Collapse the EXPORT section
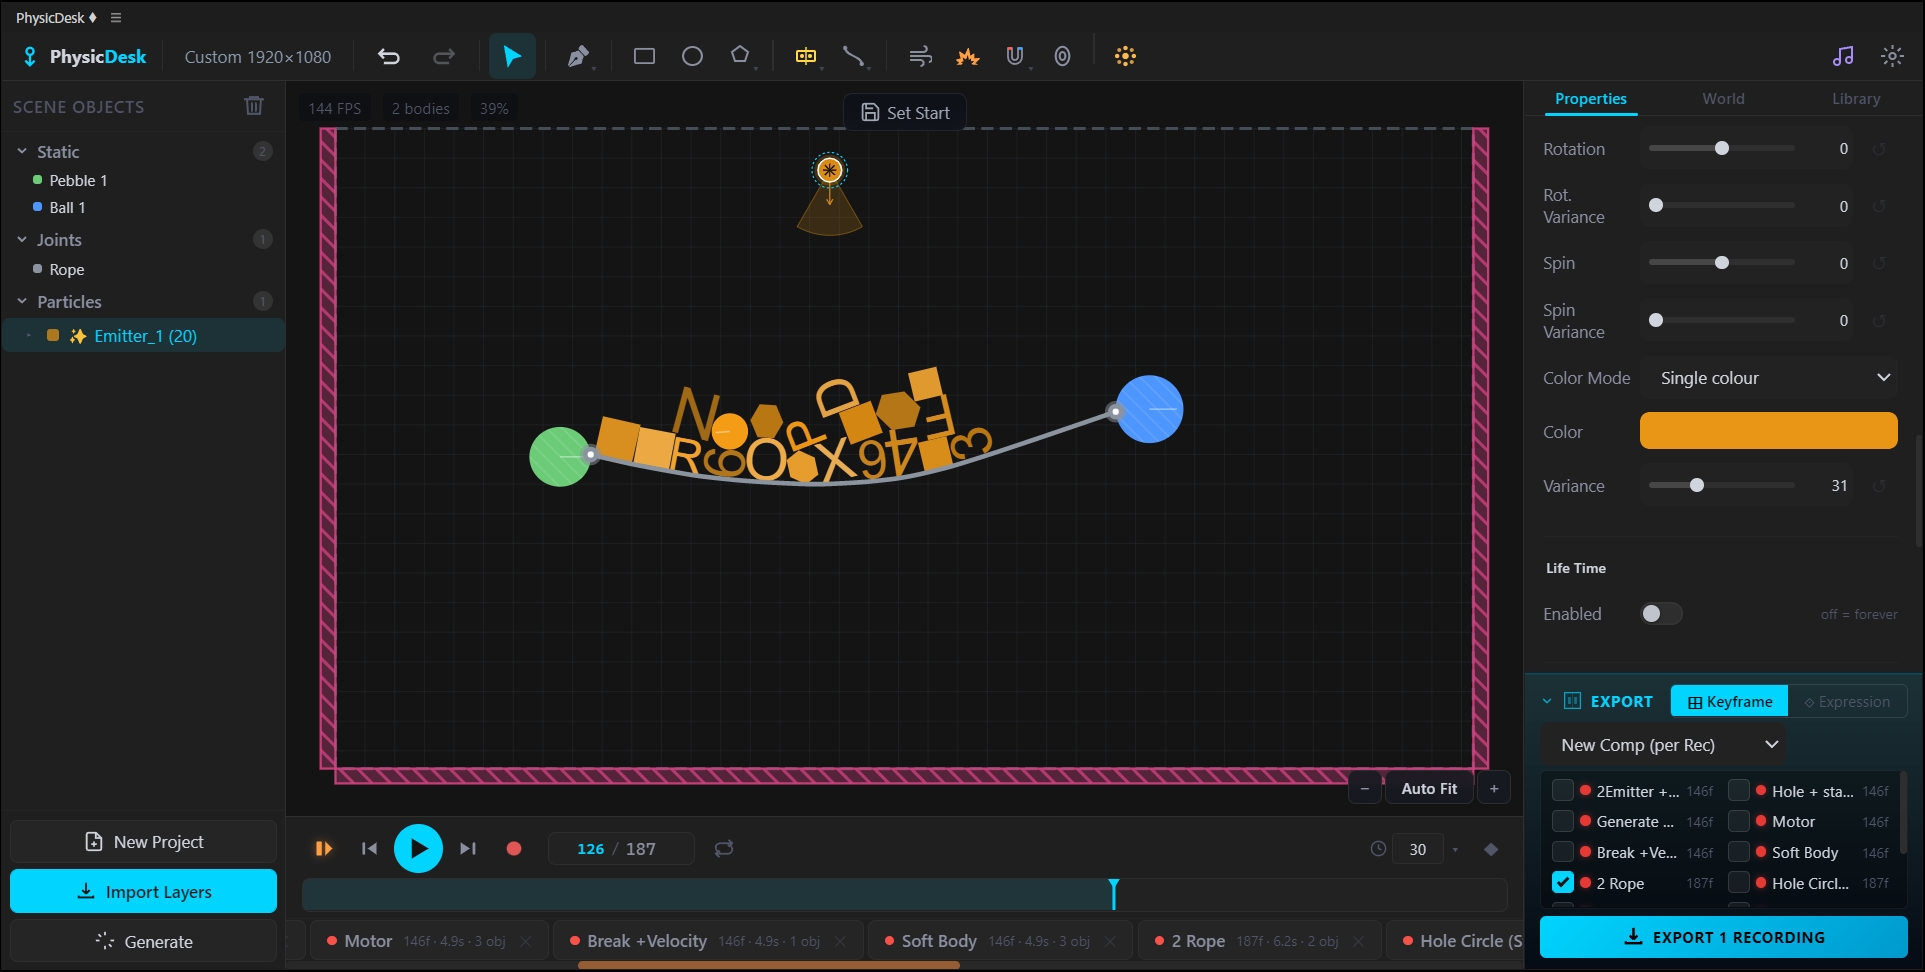 1547,702
